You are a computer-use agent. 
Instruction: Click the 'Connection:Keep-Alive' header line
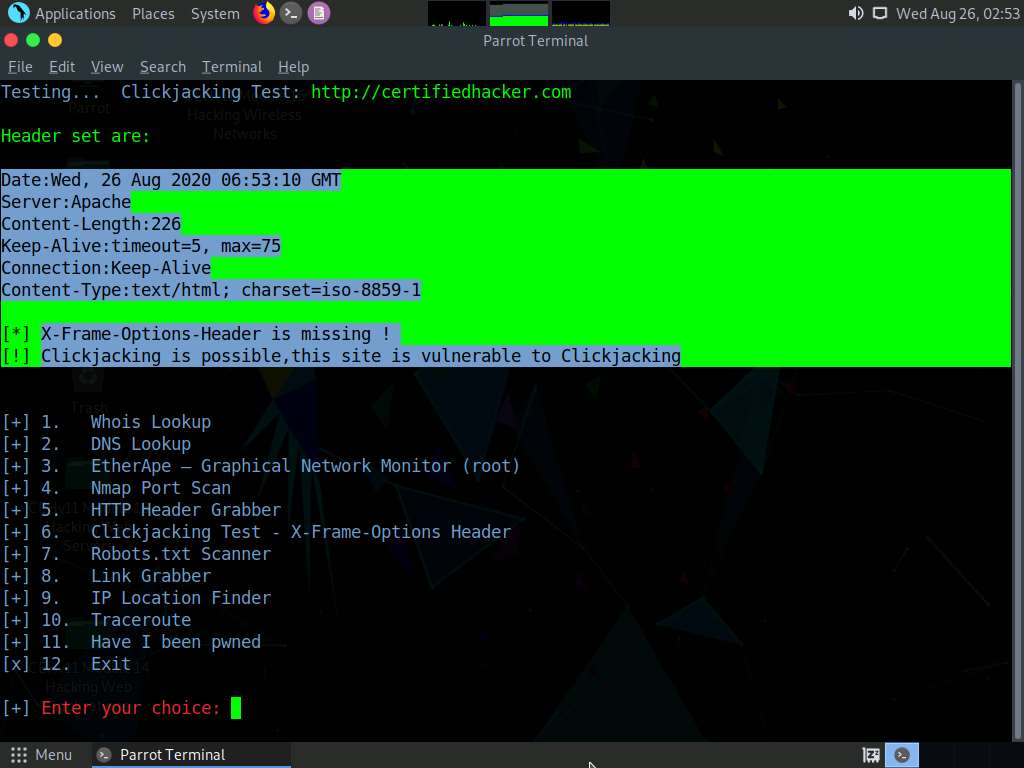pos(106,268)
